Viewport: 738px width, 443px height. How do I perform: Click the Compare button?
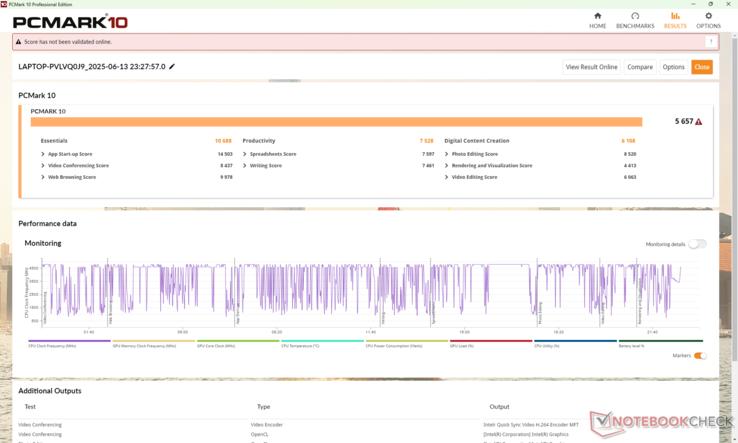click(x=640, y=67)
